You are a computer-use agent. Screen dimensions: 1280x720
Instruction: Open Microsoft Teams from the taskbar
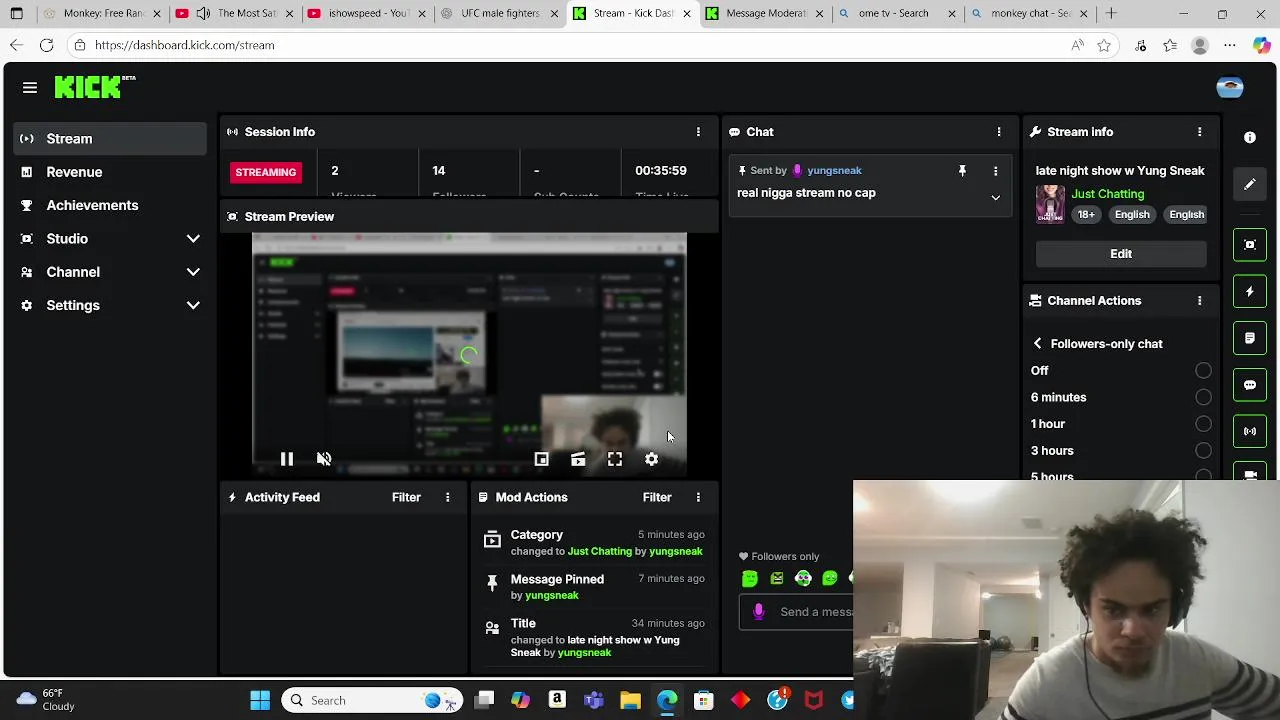click(x=594, y=701)
